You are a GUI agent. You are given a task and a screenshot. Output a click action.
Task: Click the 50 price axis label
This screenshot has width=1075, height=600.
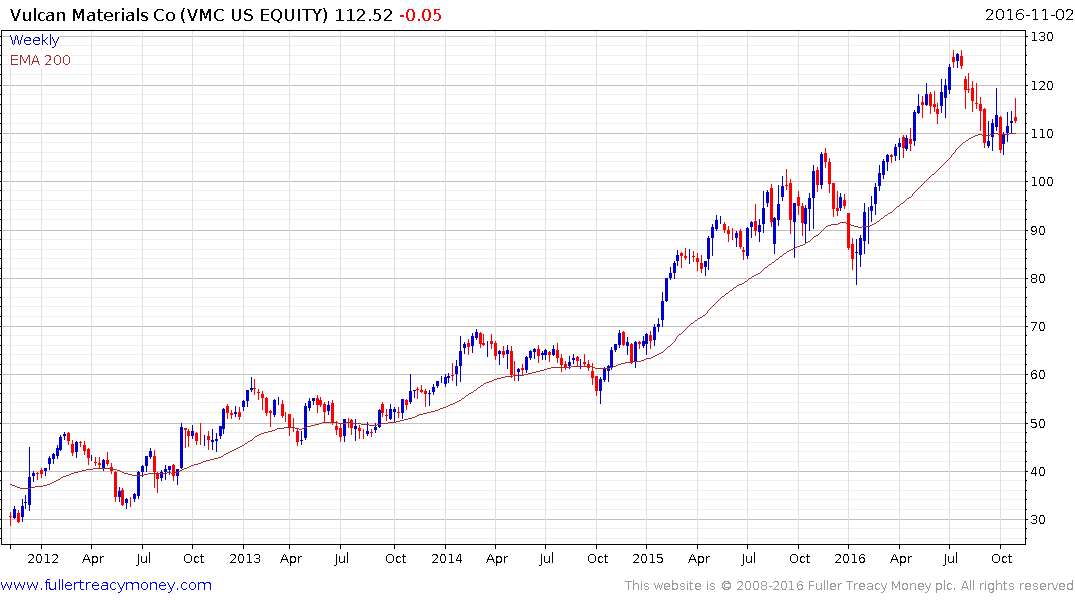1038,423
